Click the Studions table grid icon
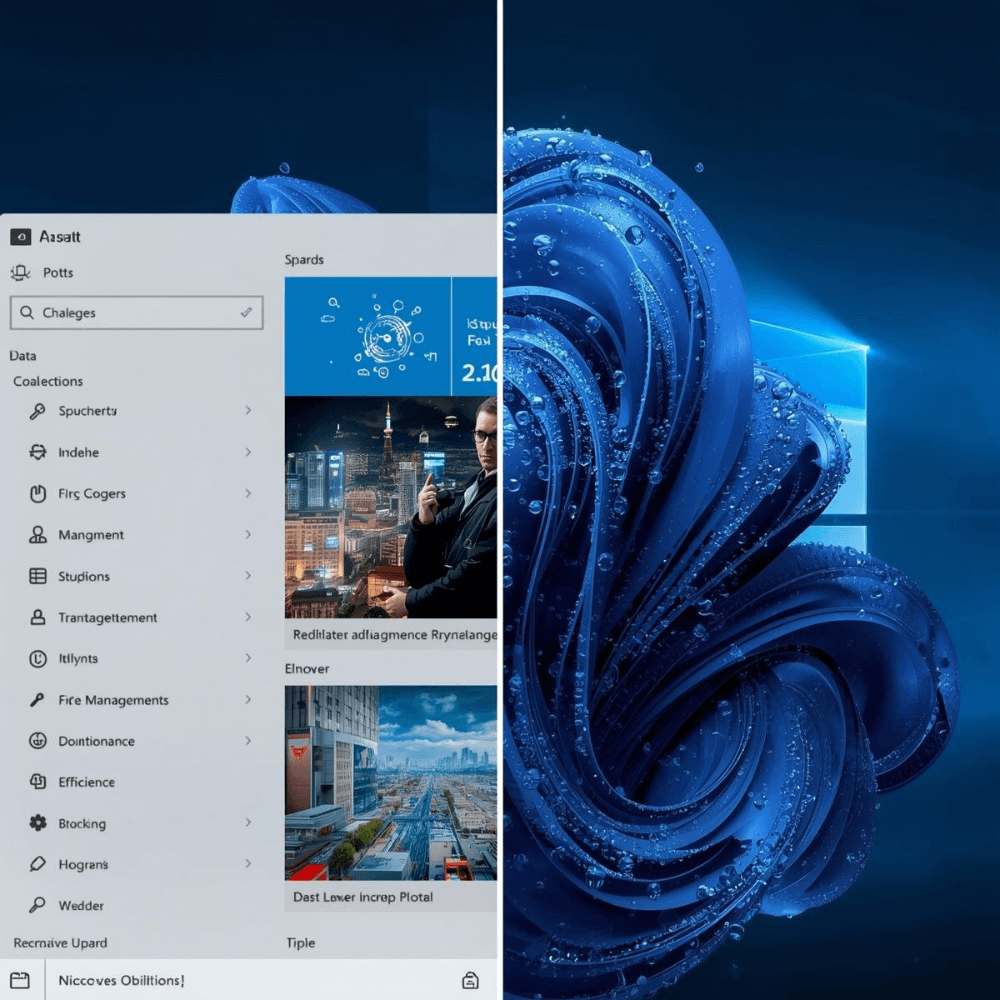Image resolution: width=1000 pixels, height=1000 pixels. [x=38, y=576]
